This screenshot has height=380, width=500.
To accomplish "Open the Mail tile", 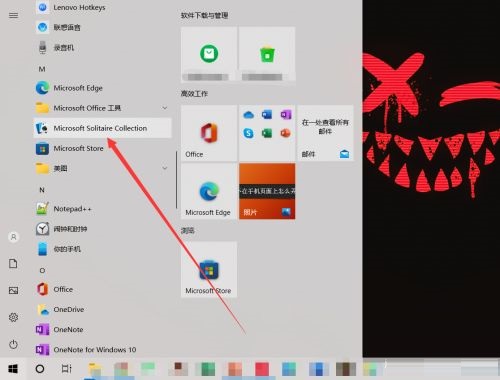I will tap(325, 133).
